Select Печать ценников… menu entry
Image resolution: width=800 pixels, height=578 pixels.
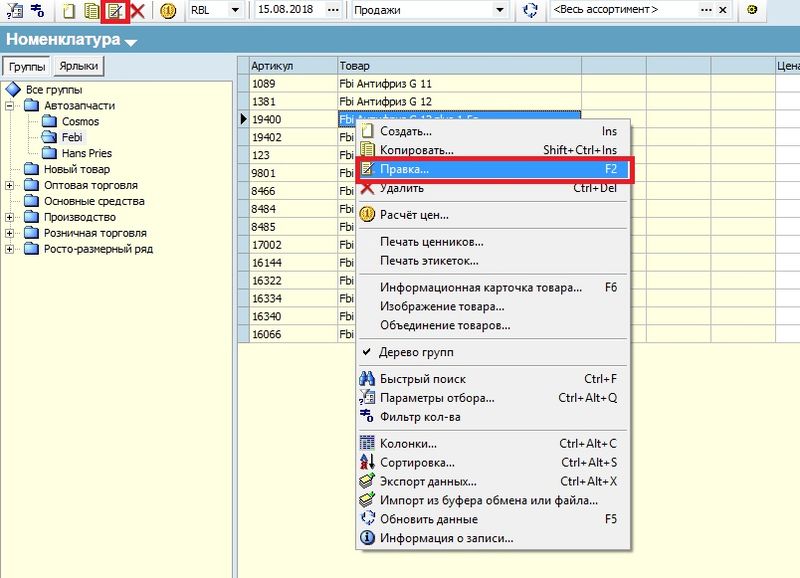pos(493,242)
